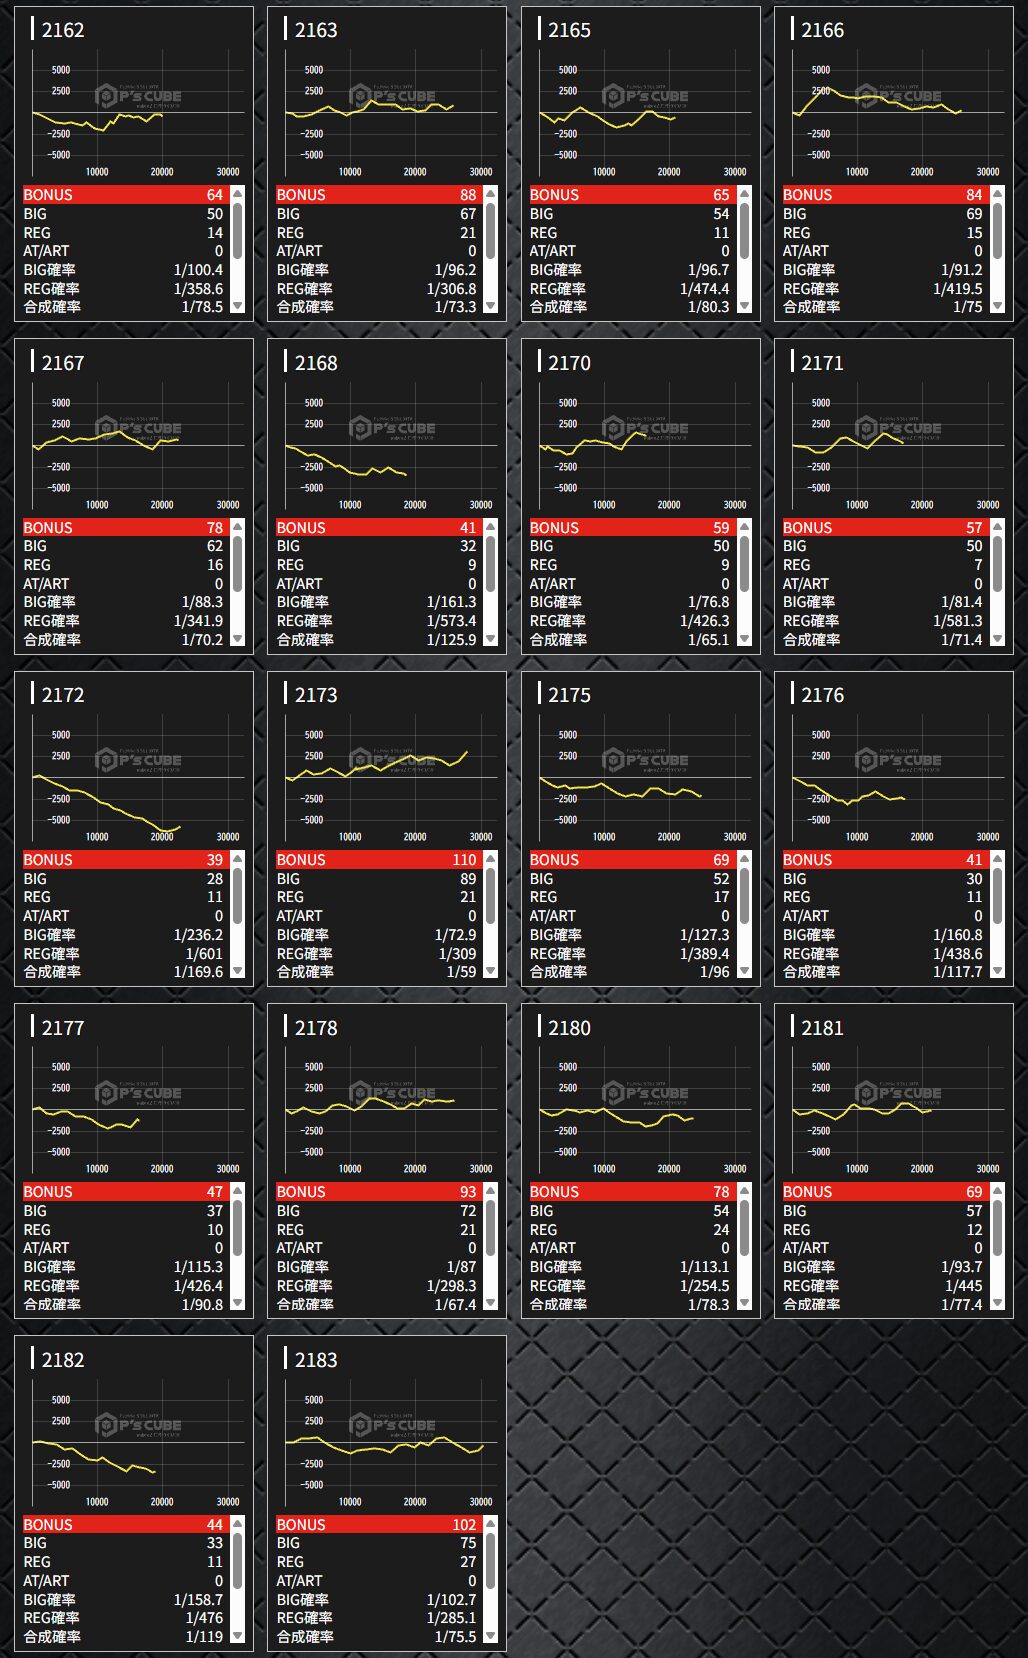Select the REG確率 1/445 row in machine 2181

pos(884,1286)
